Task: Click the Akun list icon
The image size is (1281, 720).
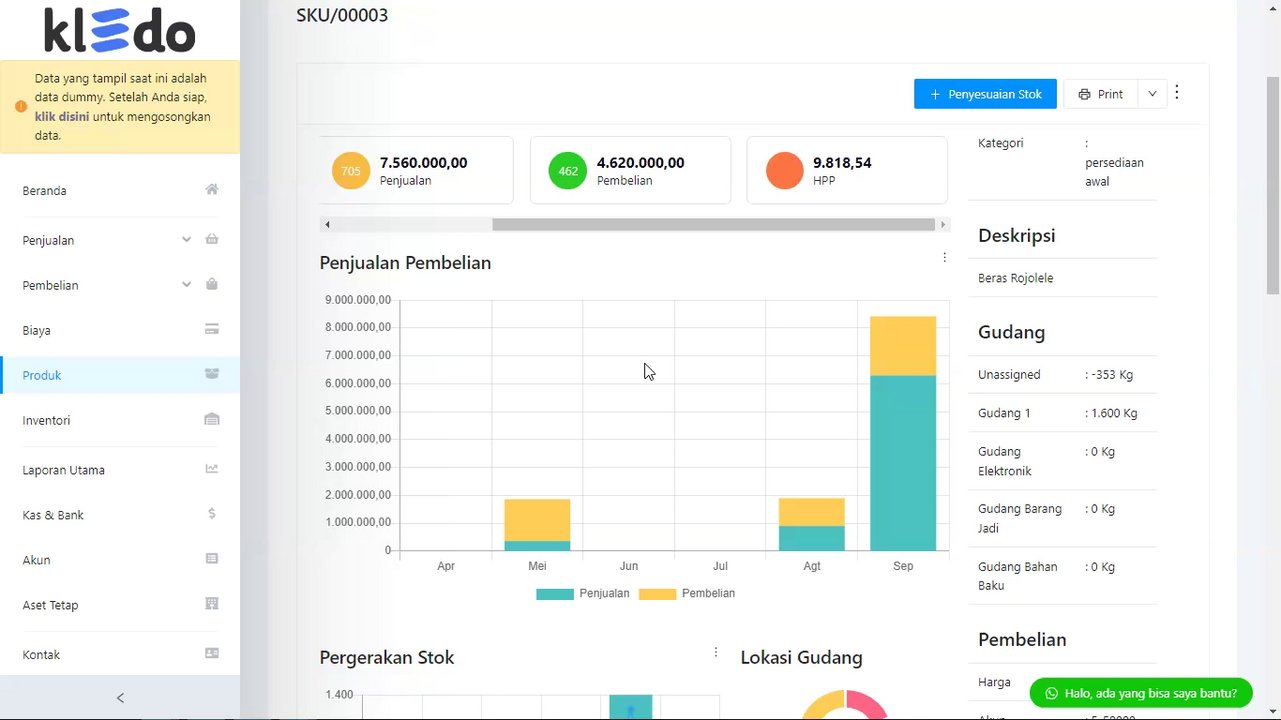Action: [212, 559]
